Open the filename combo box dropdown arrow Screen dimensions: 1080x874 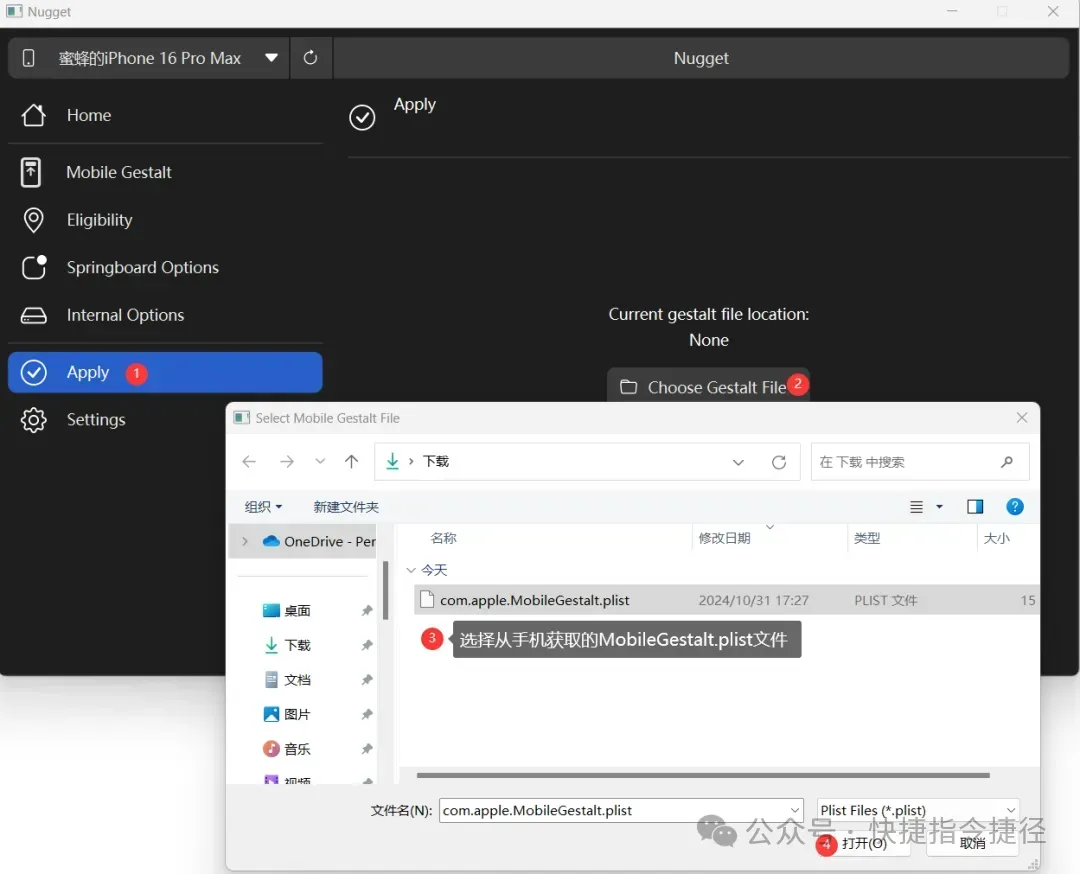[795, 811]
